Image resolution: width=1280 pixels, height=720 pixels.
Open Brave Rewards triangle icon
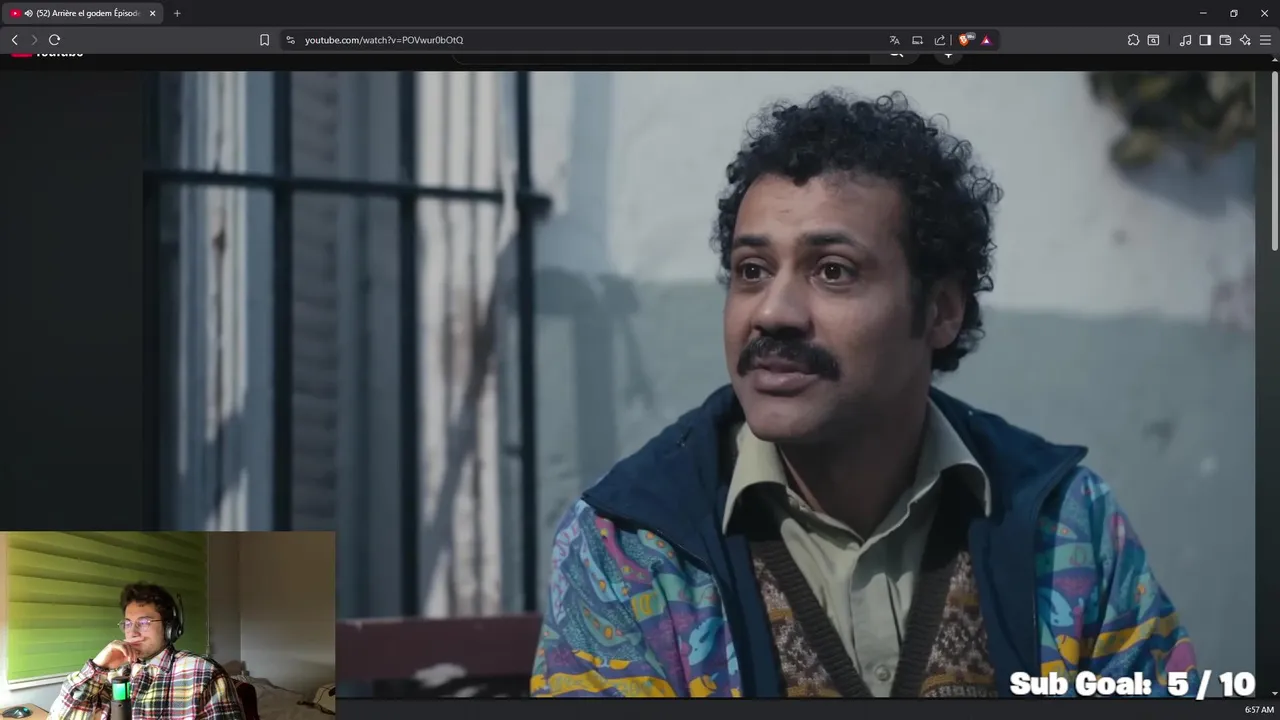point(986,40)
